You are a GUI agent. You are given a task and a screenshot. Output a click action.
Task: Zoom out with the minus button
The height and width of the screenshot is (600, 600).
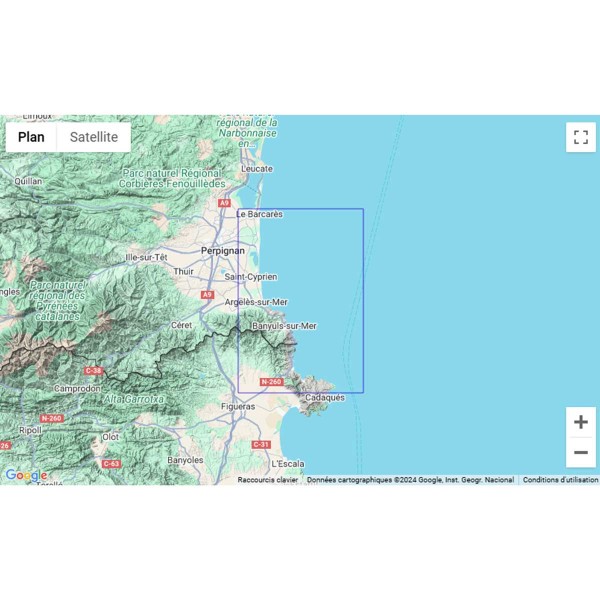point(580,453)
